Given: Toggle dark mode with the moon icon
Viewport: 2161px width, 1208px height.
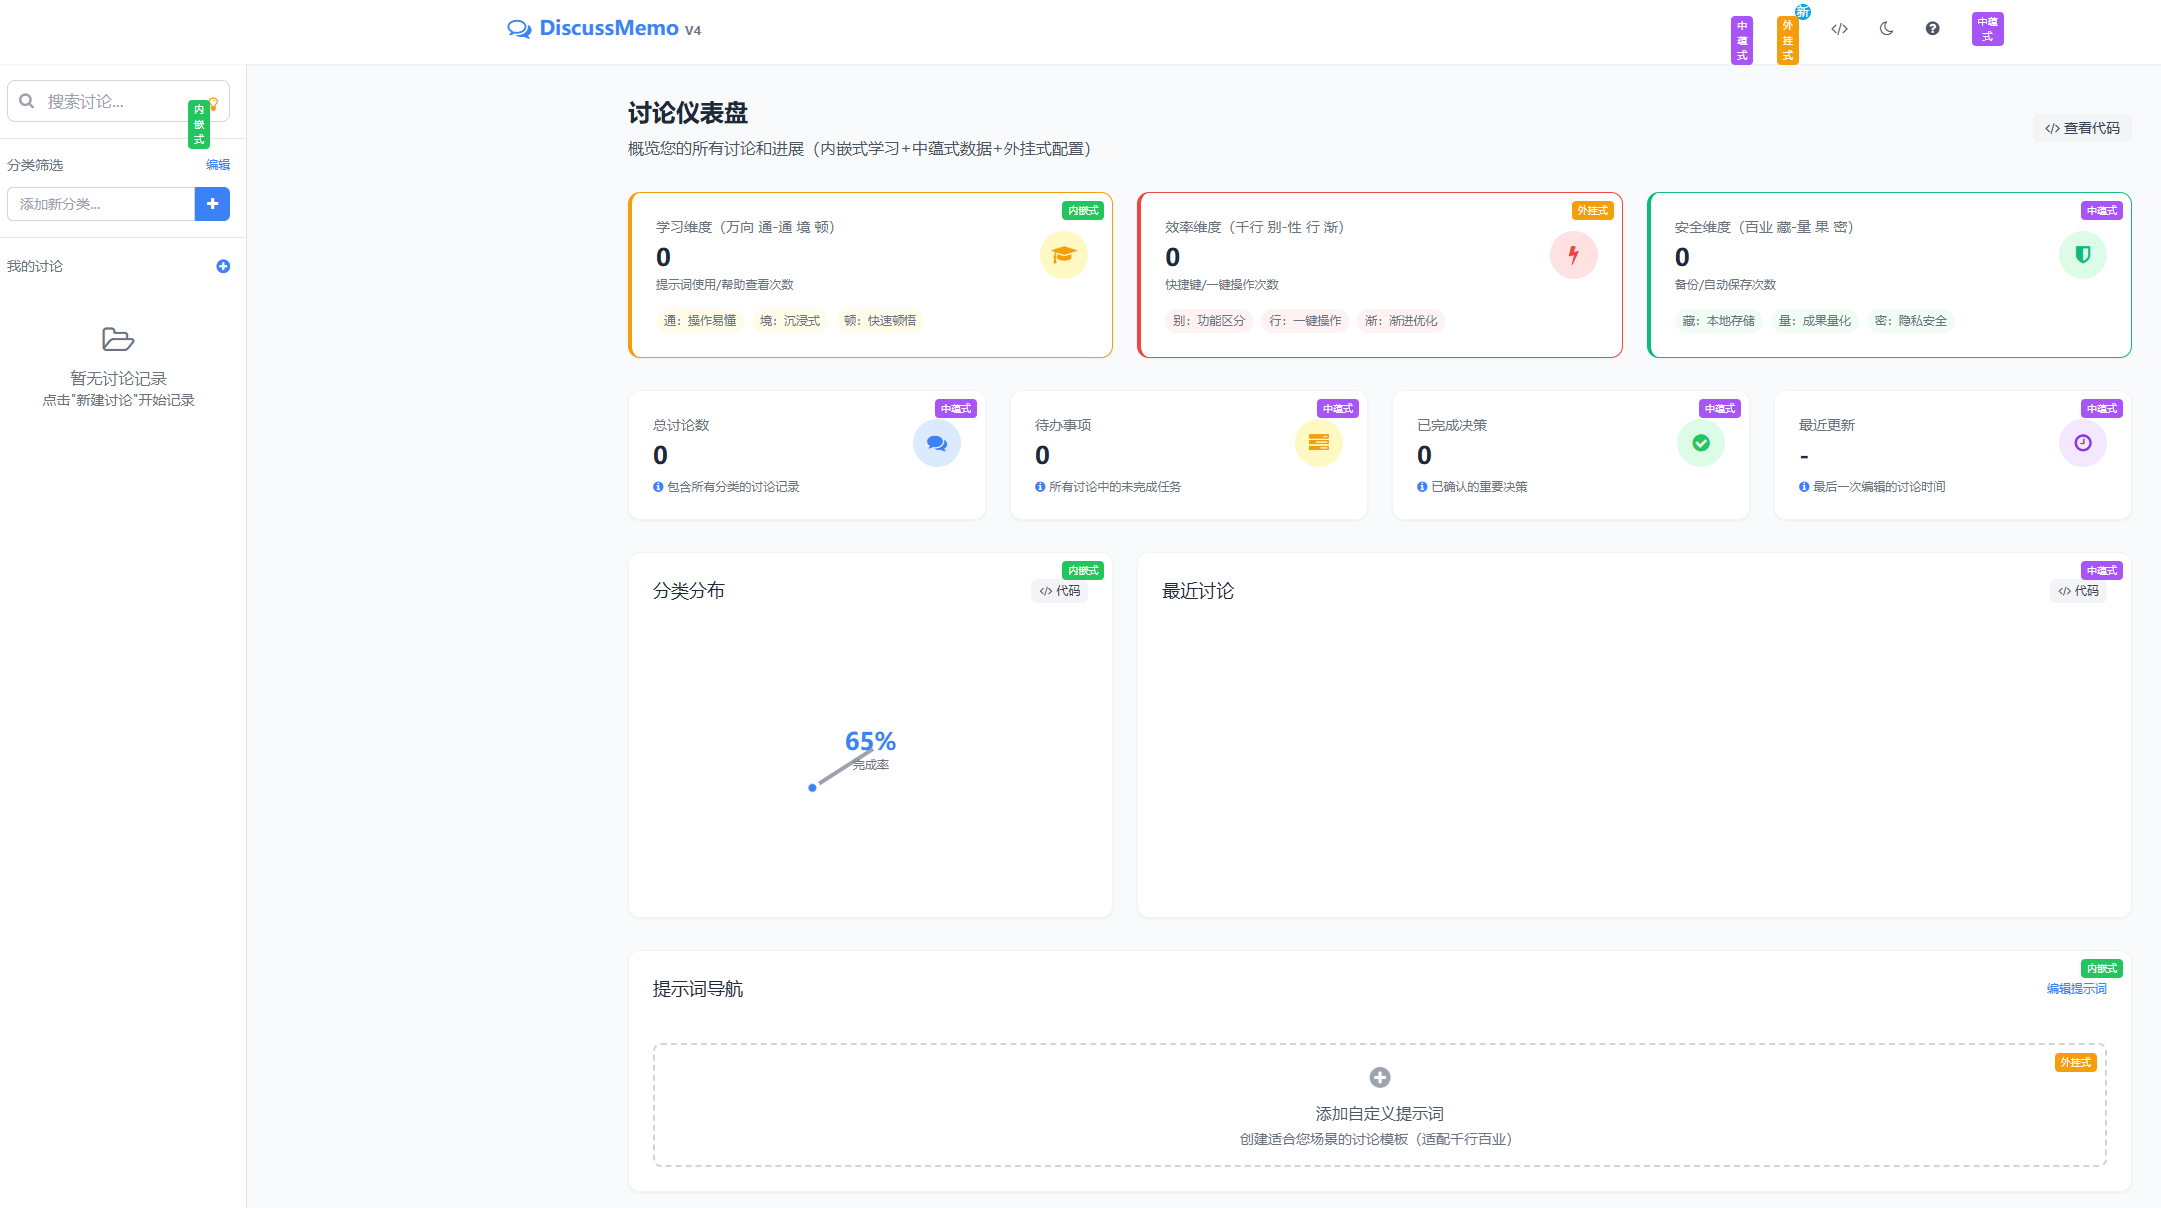Looking at the screenshot, I should click(x=1886, y=29).
